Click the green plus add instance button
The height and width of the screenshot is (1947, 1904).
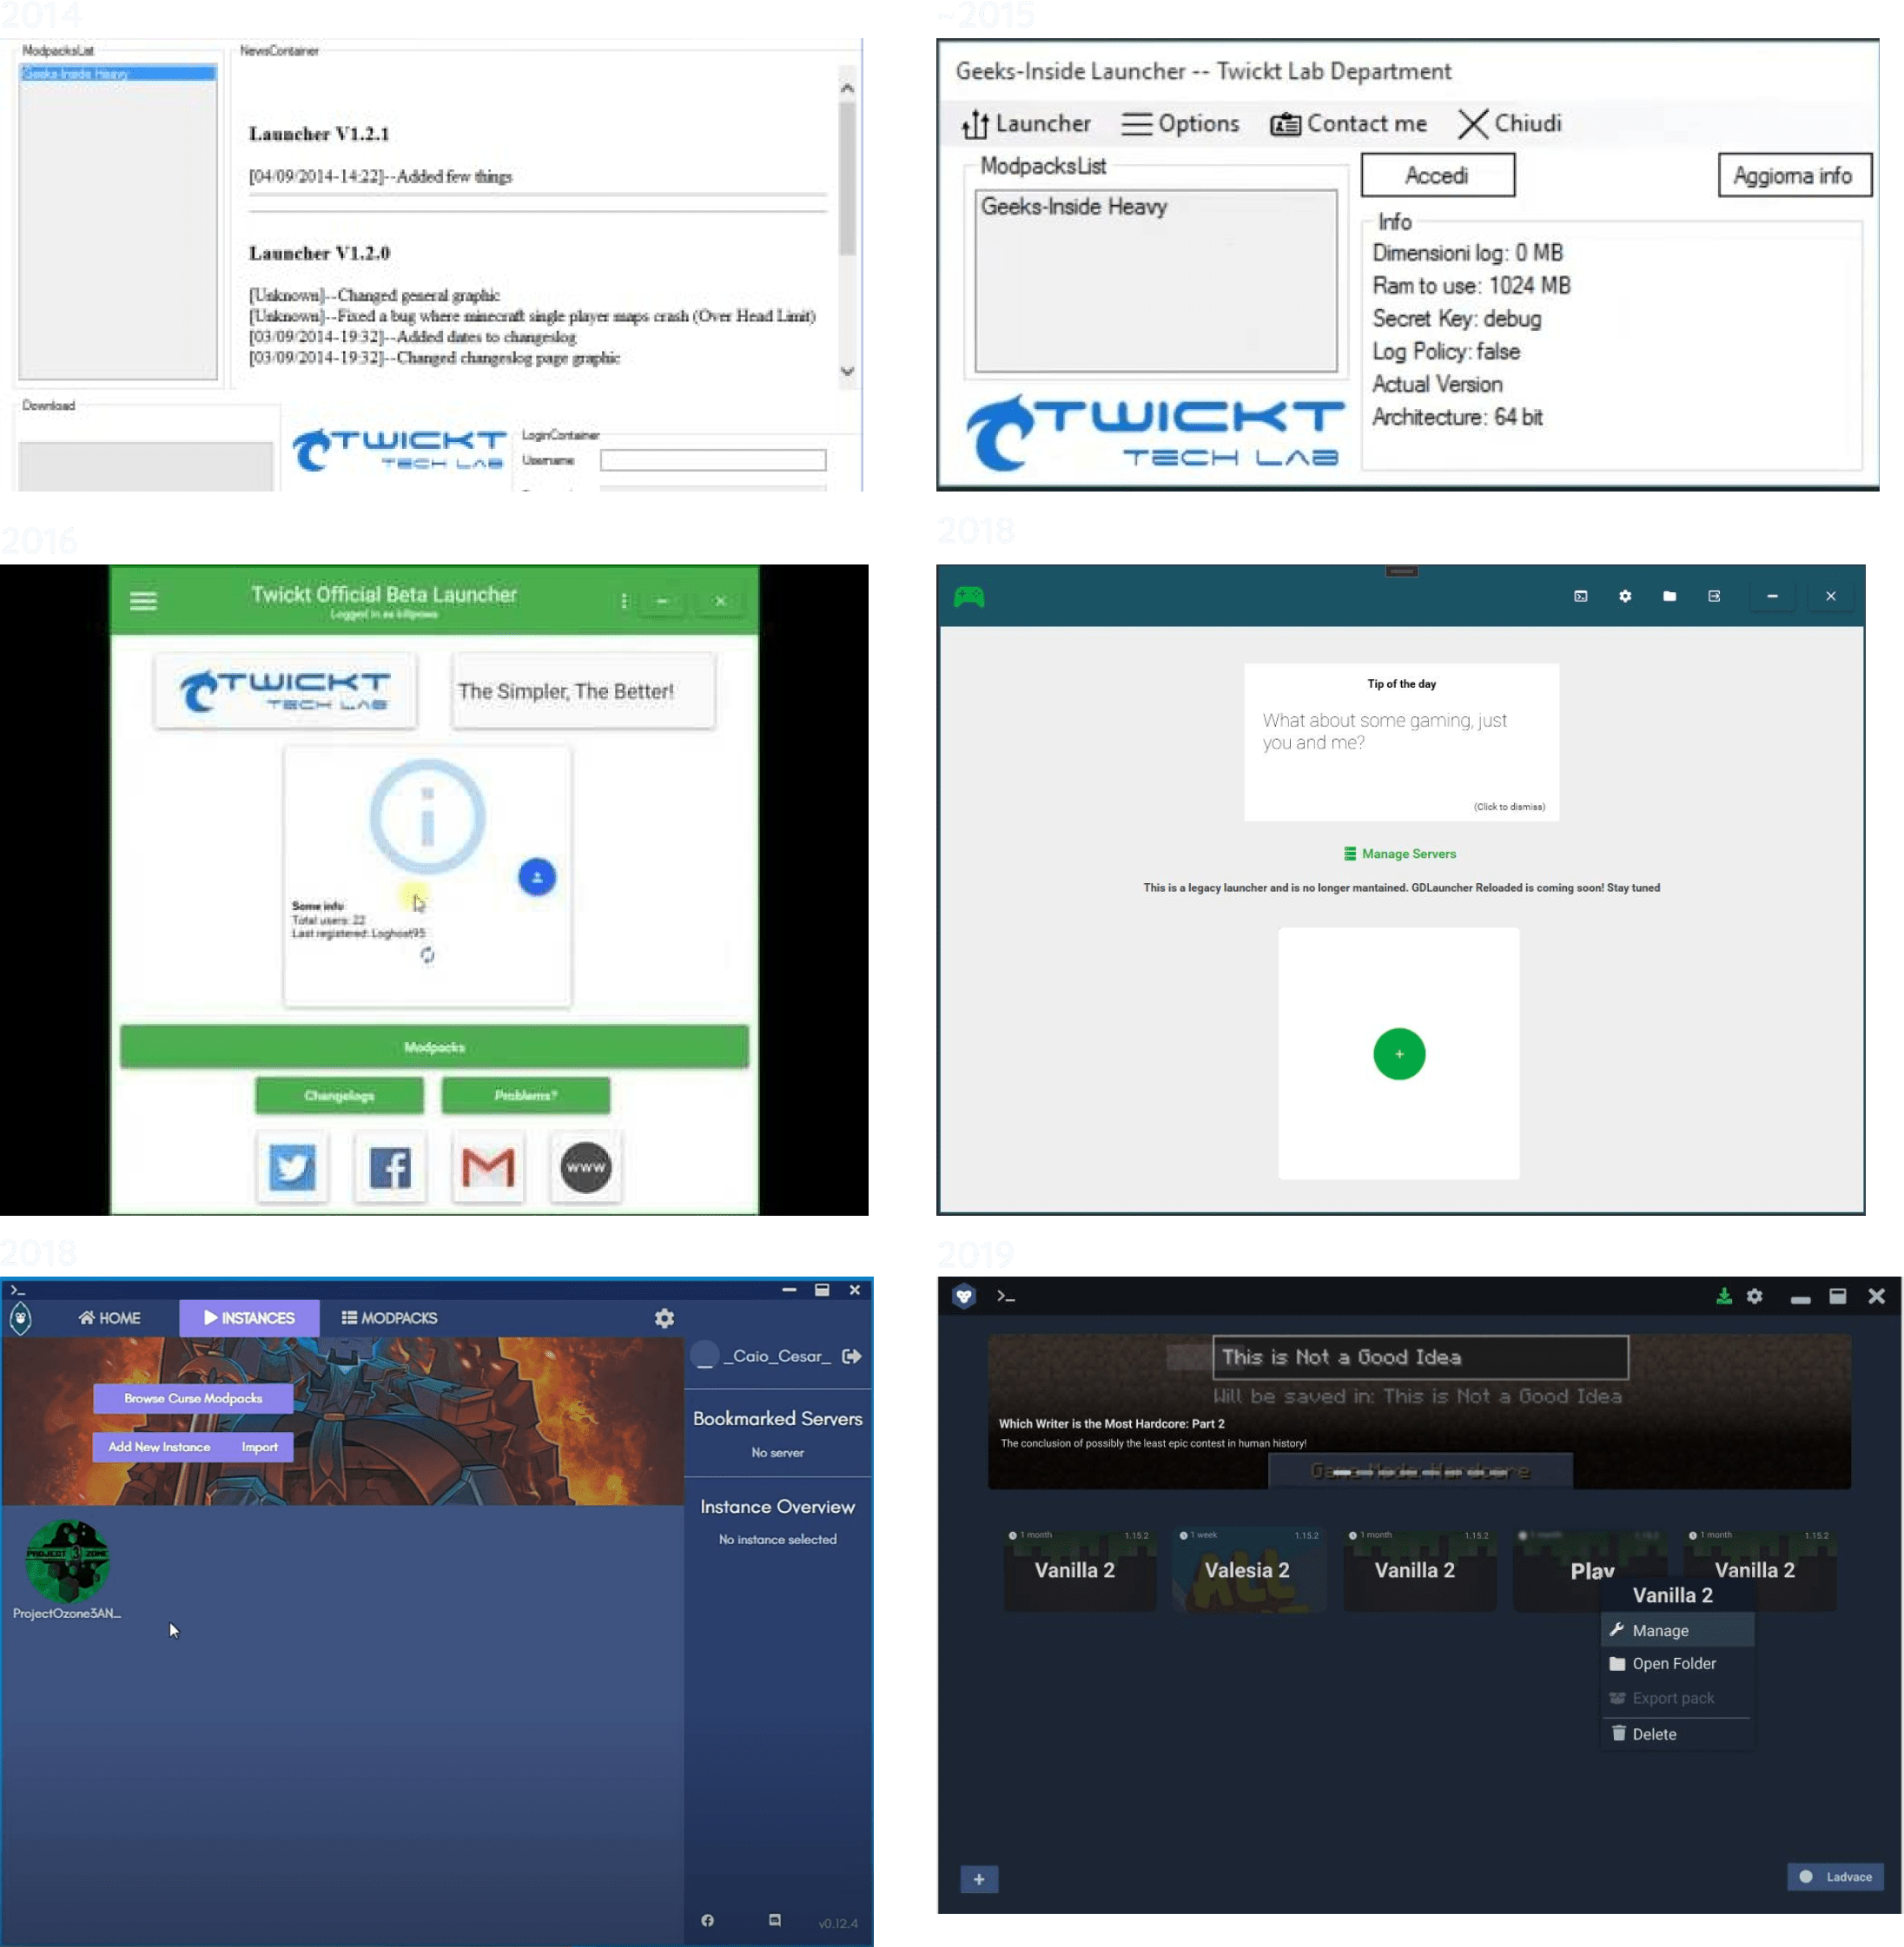click(x=1399, y=1054)
